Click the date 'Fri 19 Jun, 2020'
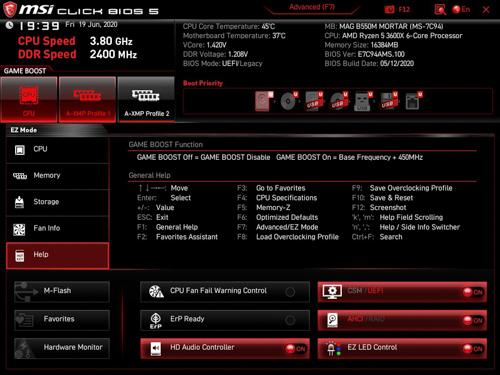The width and height of the screenshot is (500, 375). pos(91,25)
